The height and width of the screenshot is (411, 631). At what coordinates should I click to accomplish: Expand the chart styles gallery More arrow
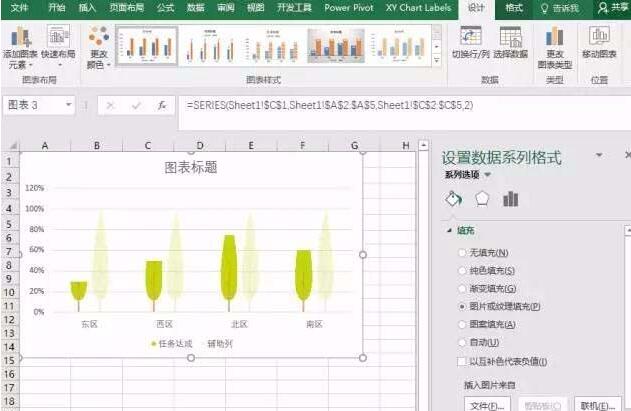click(x=437, y=60)
